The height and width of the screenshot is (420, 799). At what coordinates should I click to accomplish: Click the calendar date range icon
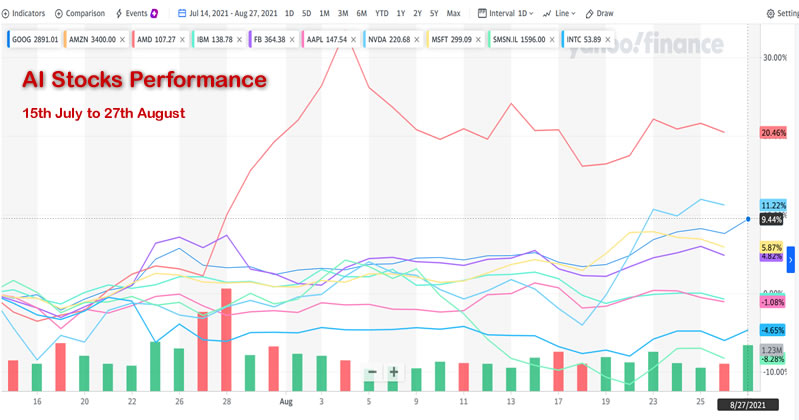coord(180,14)
